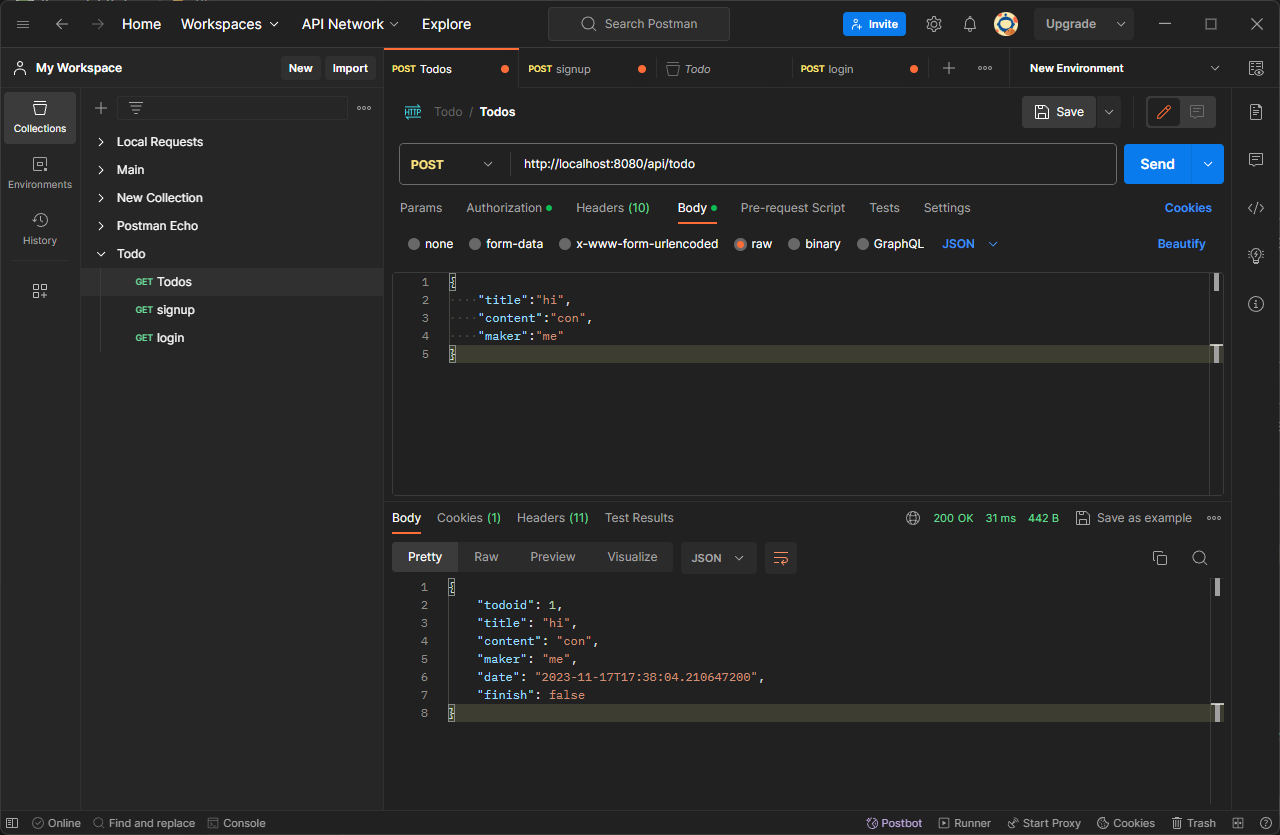Screen dimensions: 1280x835
Task: Click the Import button
Action: 350,68
